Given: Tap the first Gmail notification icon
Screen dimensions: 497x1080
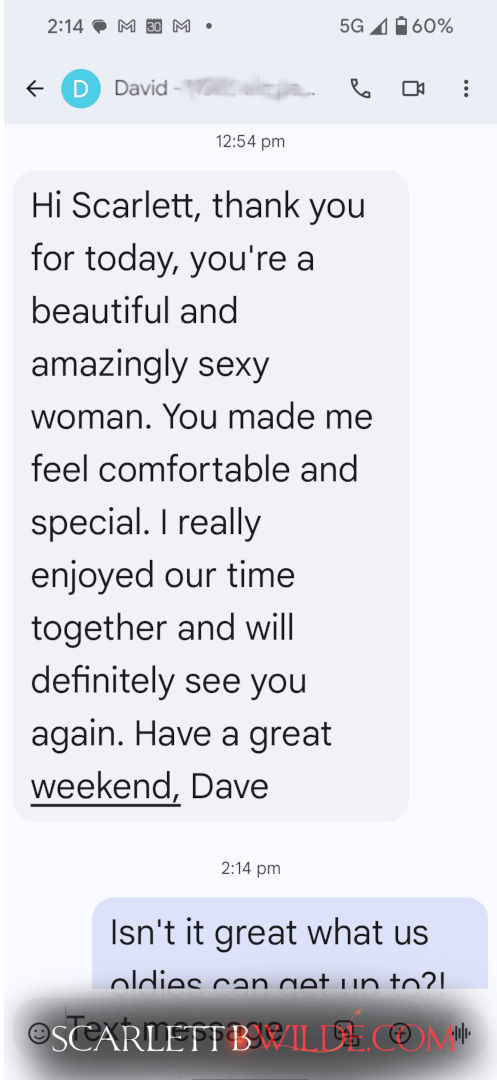Looking at the screenshot, I should [x=127, y=27].
